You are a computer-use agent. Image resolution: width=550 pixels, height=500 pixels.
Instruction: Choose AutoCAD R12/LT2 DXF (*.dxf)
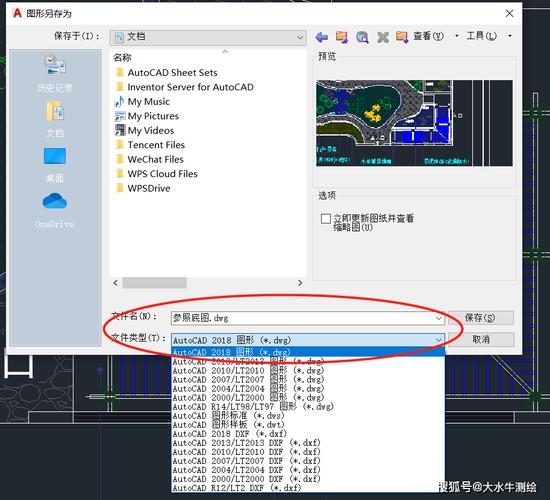click(308, 488)
